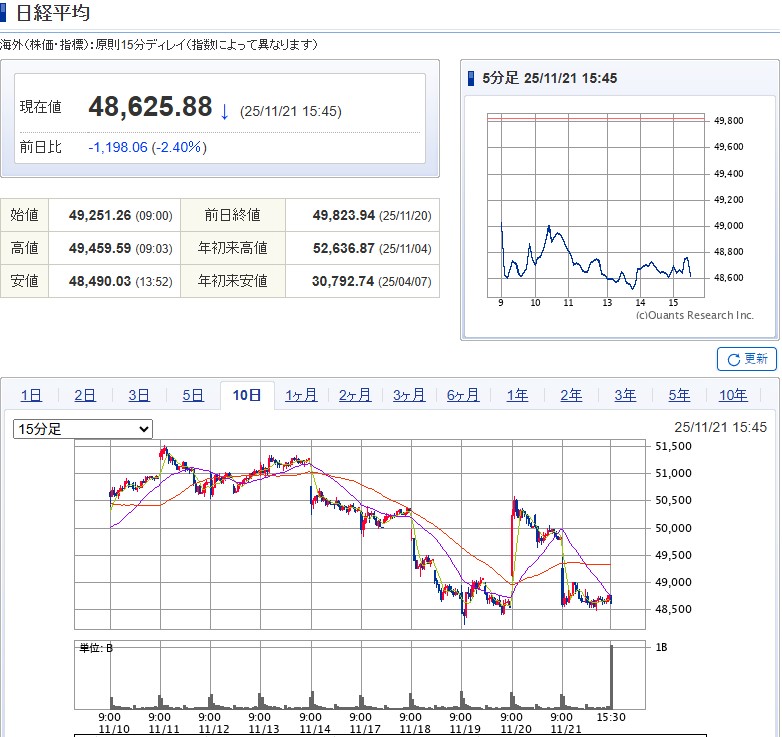Open the 15分足 interval dropdown
782x737 pixels.
(x=83, y=429)
